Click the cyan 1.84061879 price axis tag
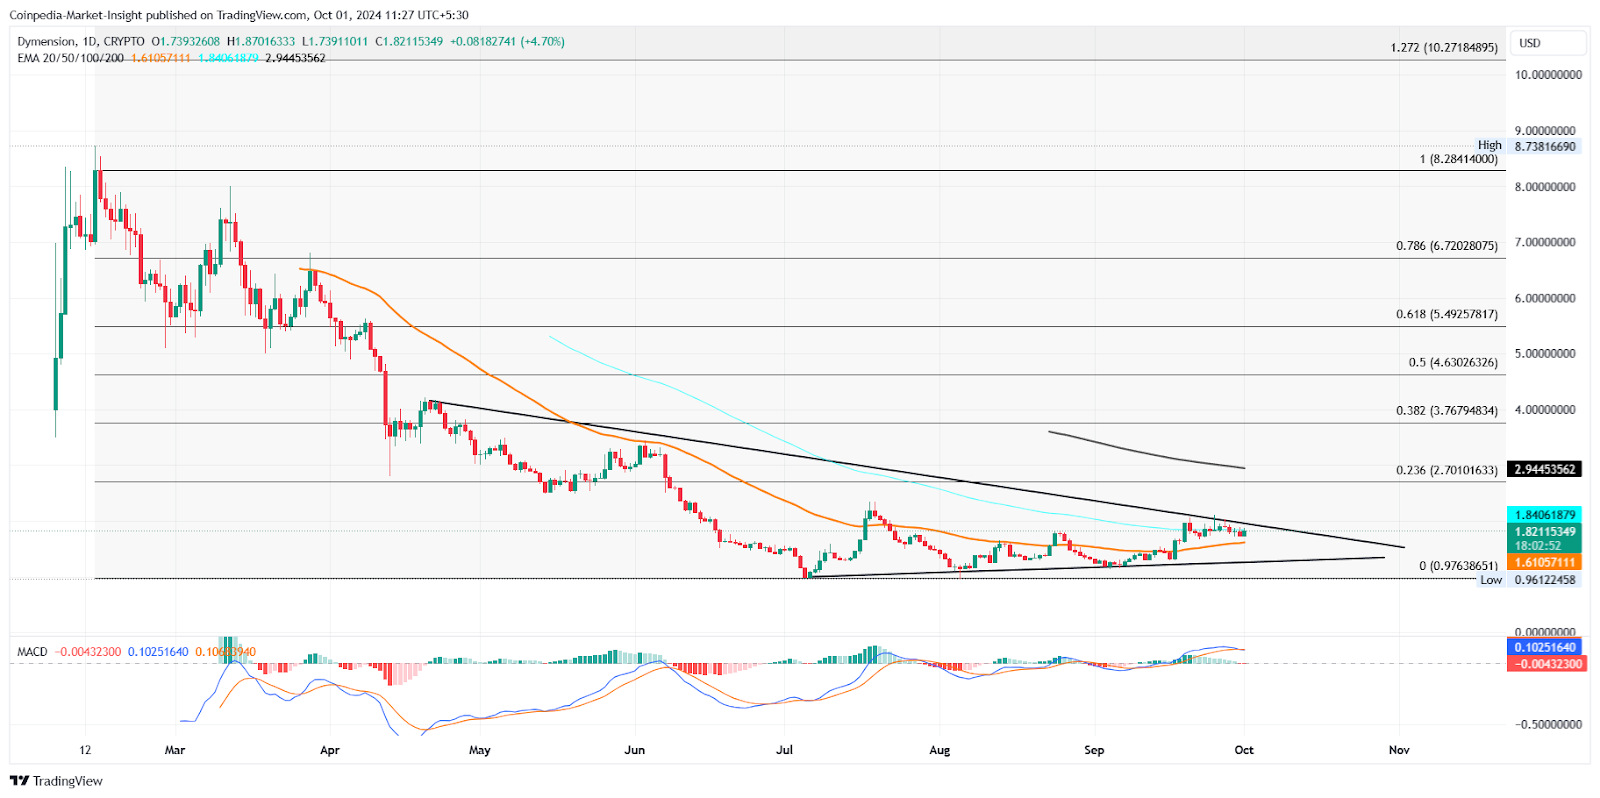 1545,515
